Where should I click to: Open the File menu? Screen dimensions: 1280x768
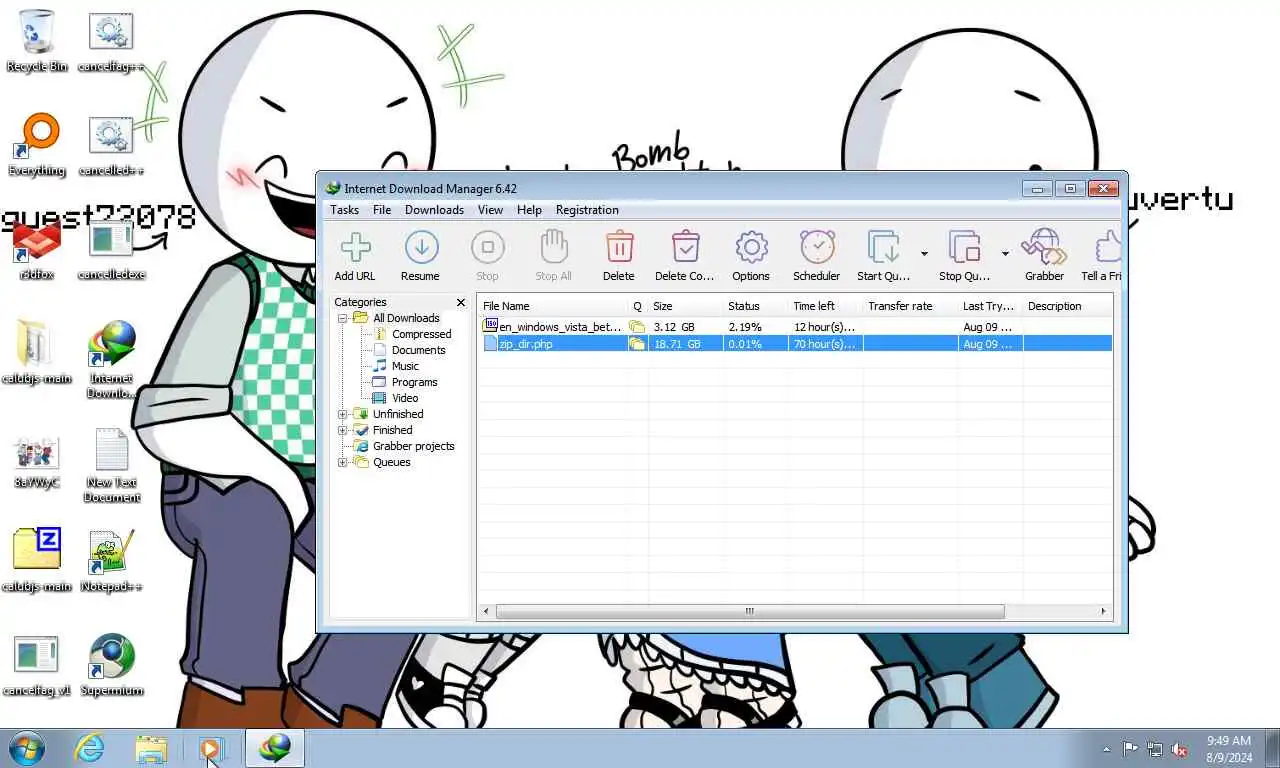(x=382, y=210)
